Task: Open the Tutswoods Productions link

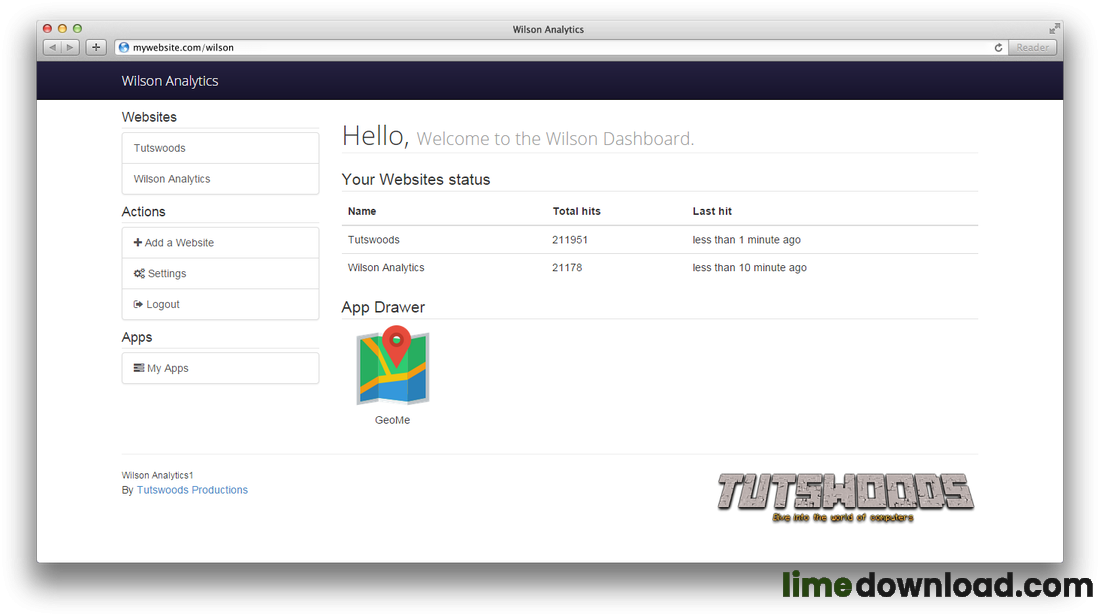Action: (192, 490)
